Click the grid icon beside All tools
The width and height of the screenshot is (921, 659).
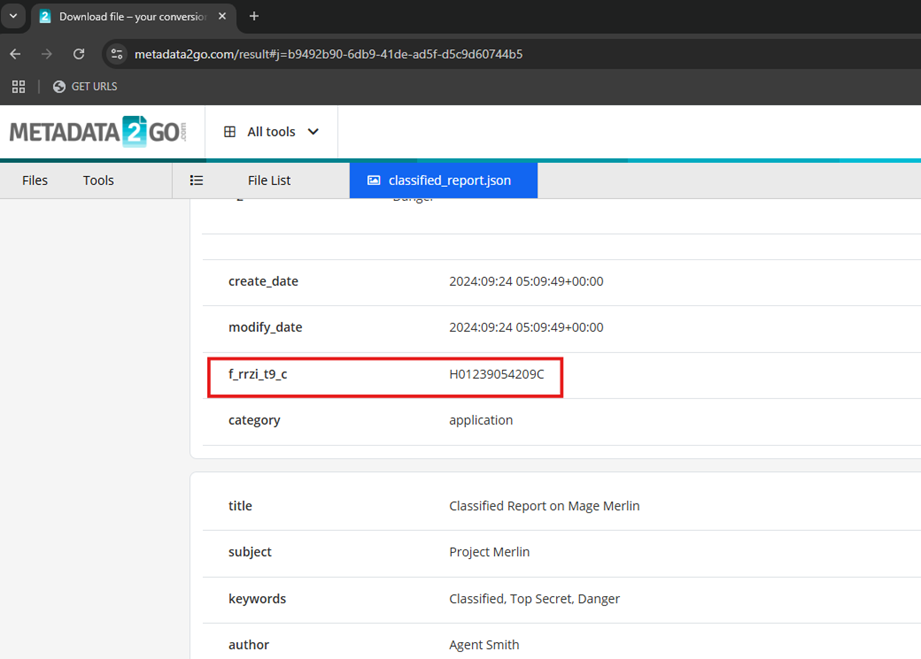(230, 132)
